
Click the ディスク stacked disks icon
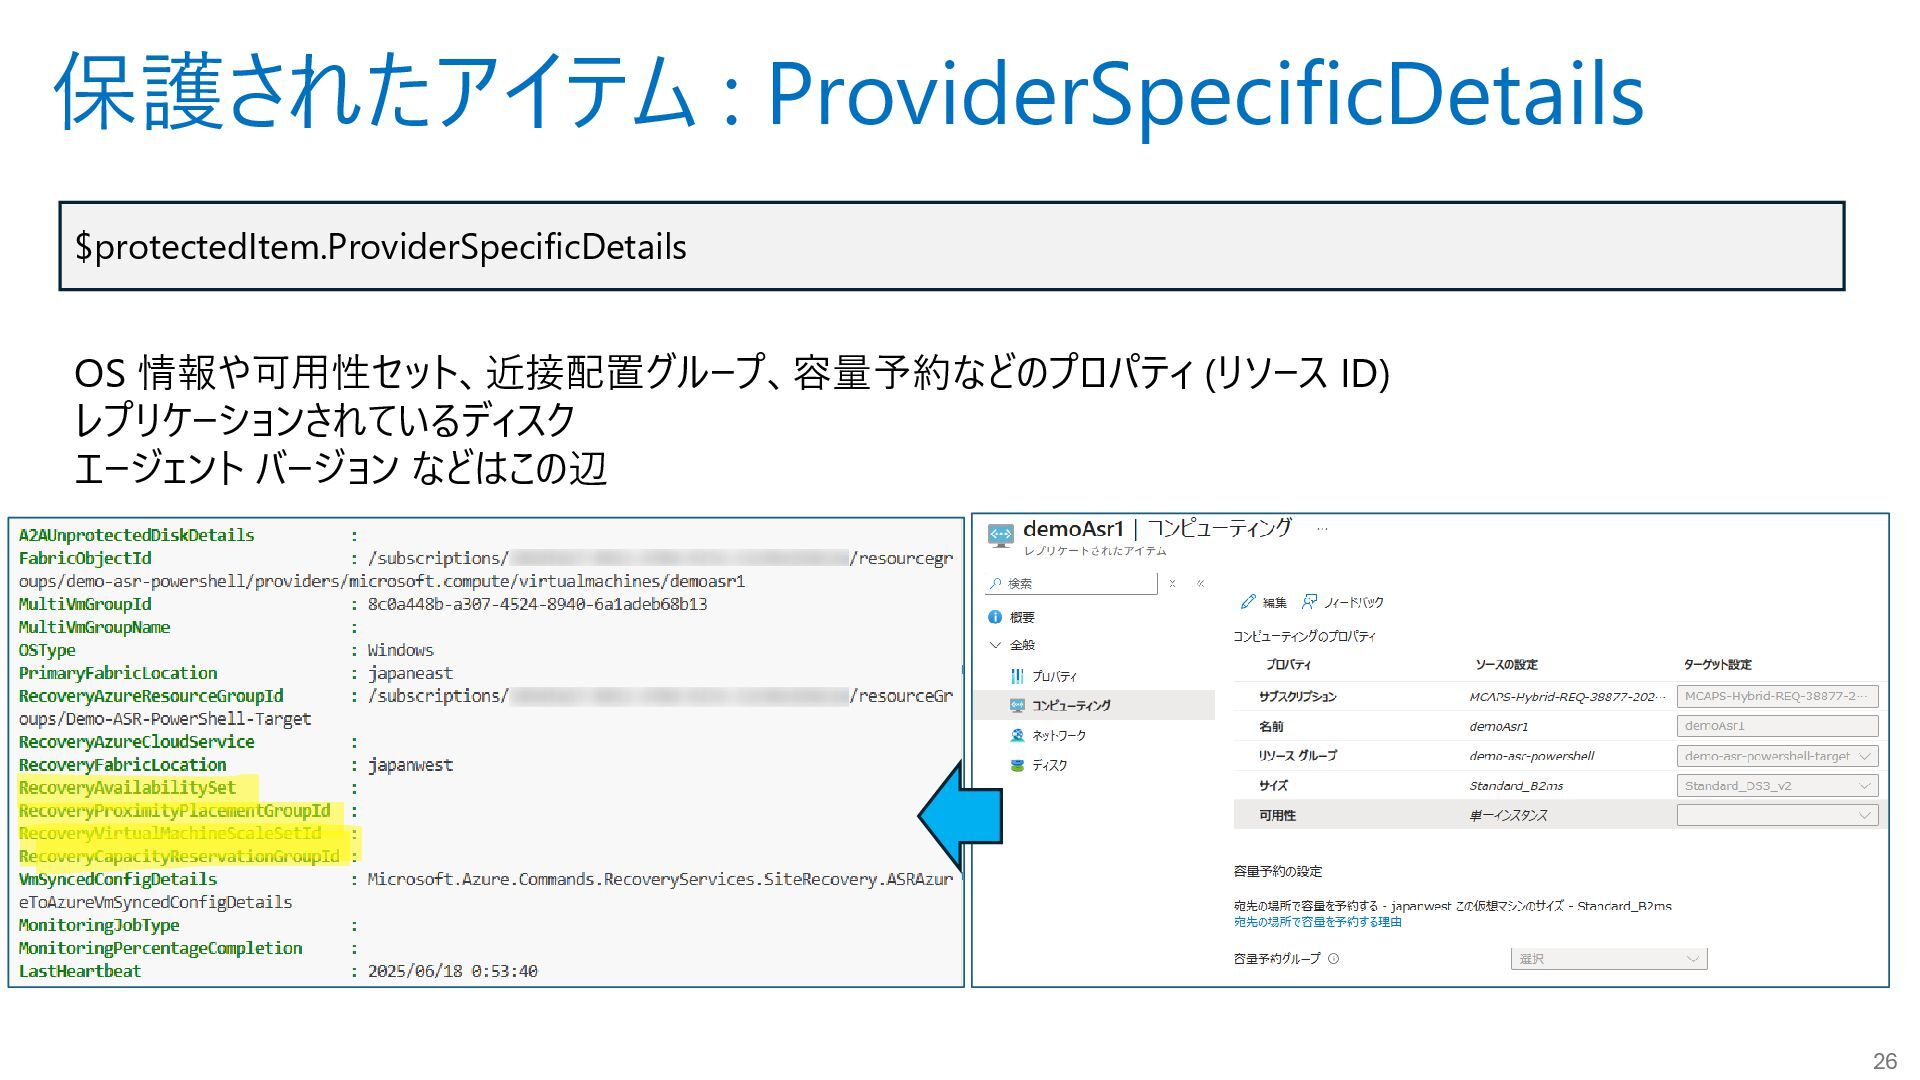1017,765
